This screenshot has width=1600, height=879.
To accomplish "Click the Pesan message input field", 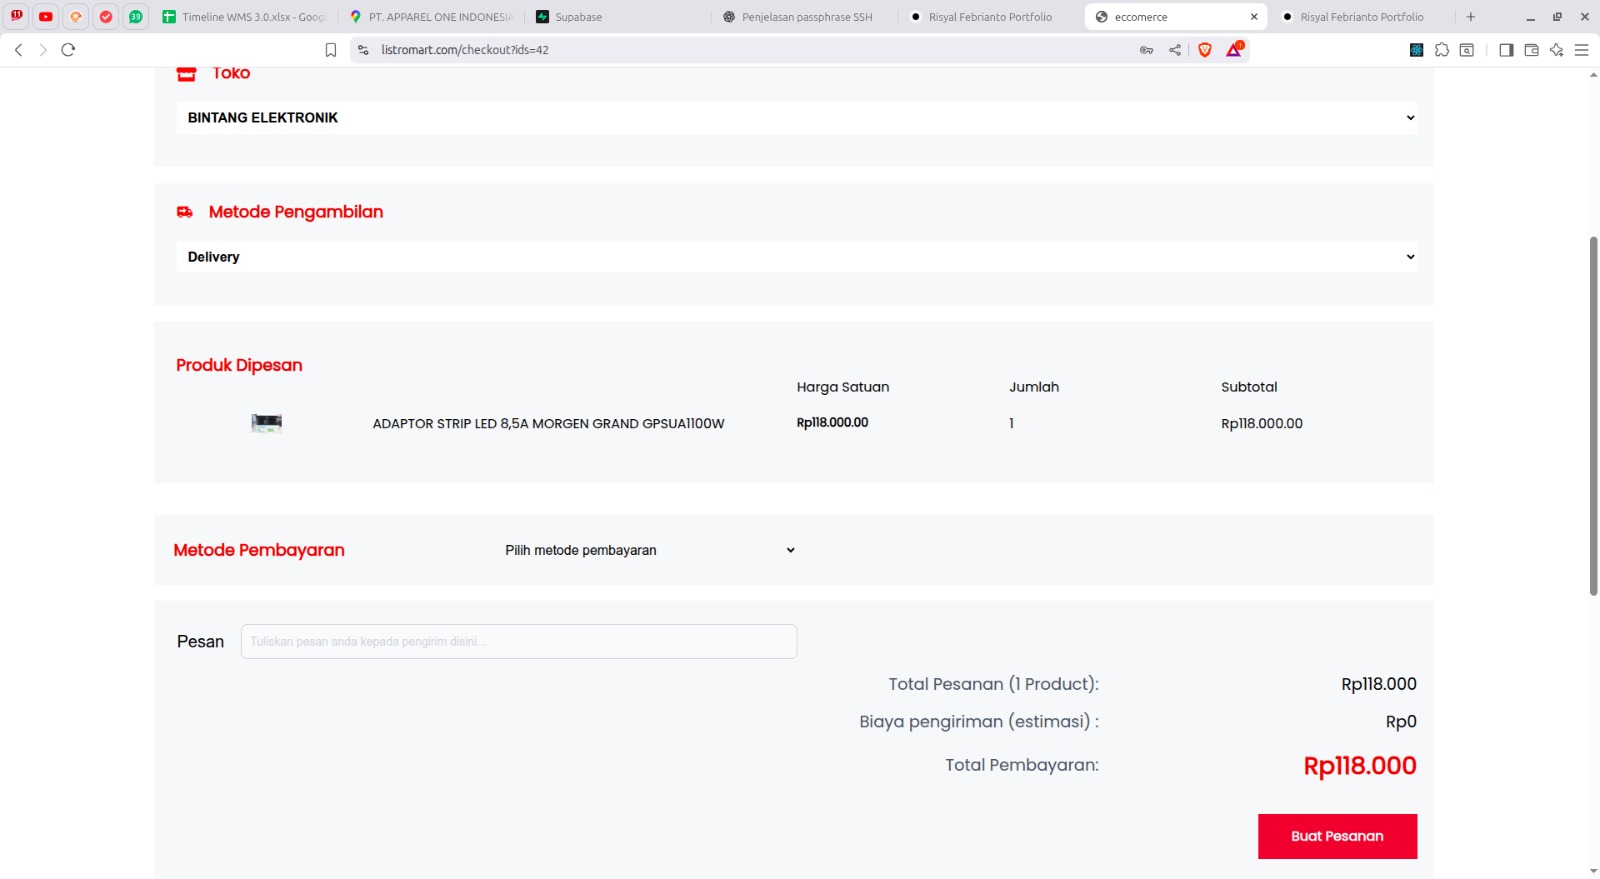I will coord(519,642).
